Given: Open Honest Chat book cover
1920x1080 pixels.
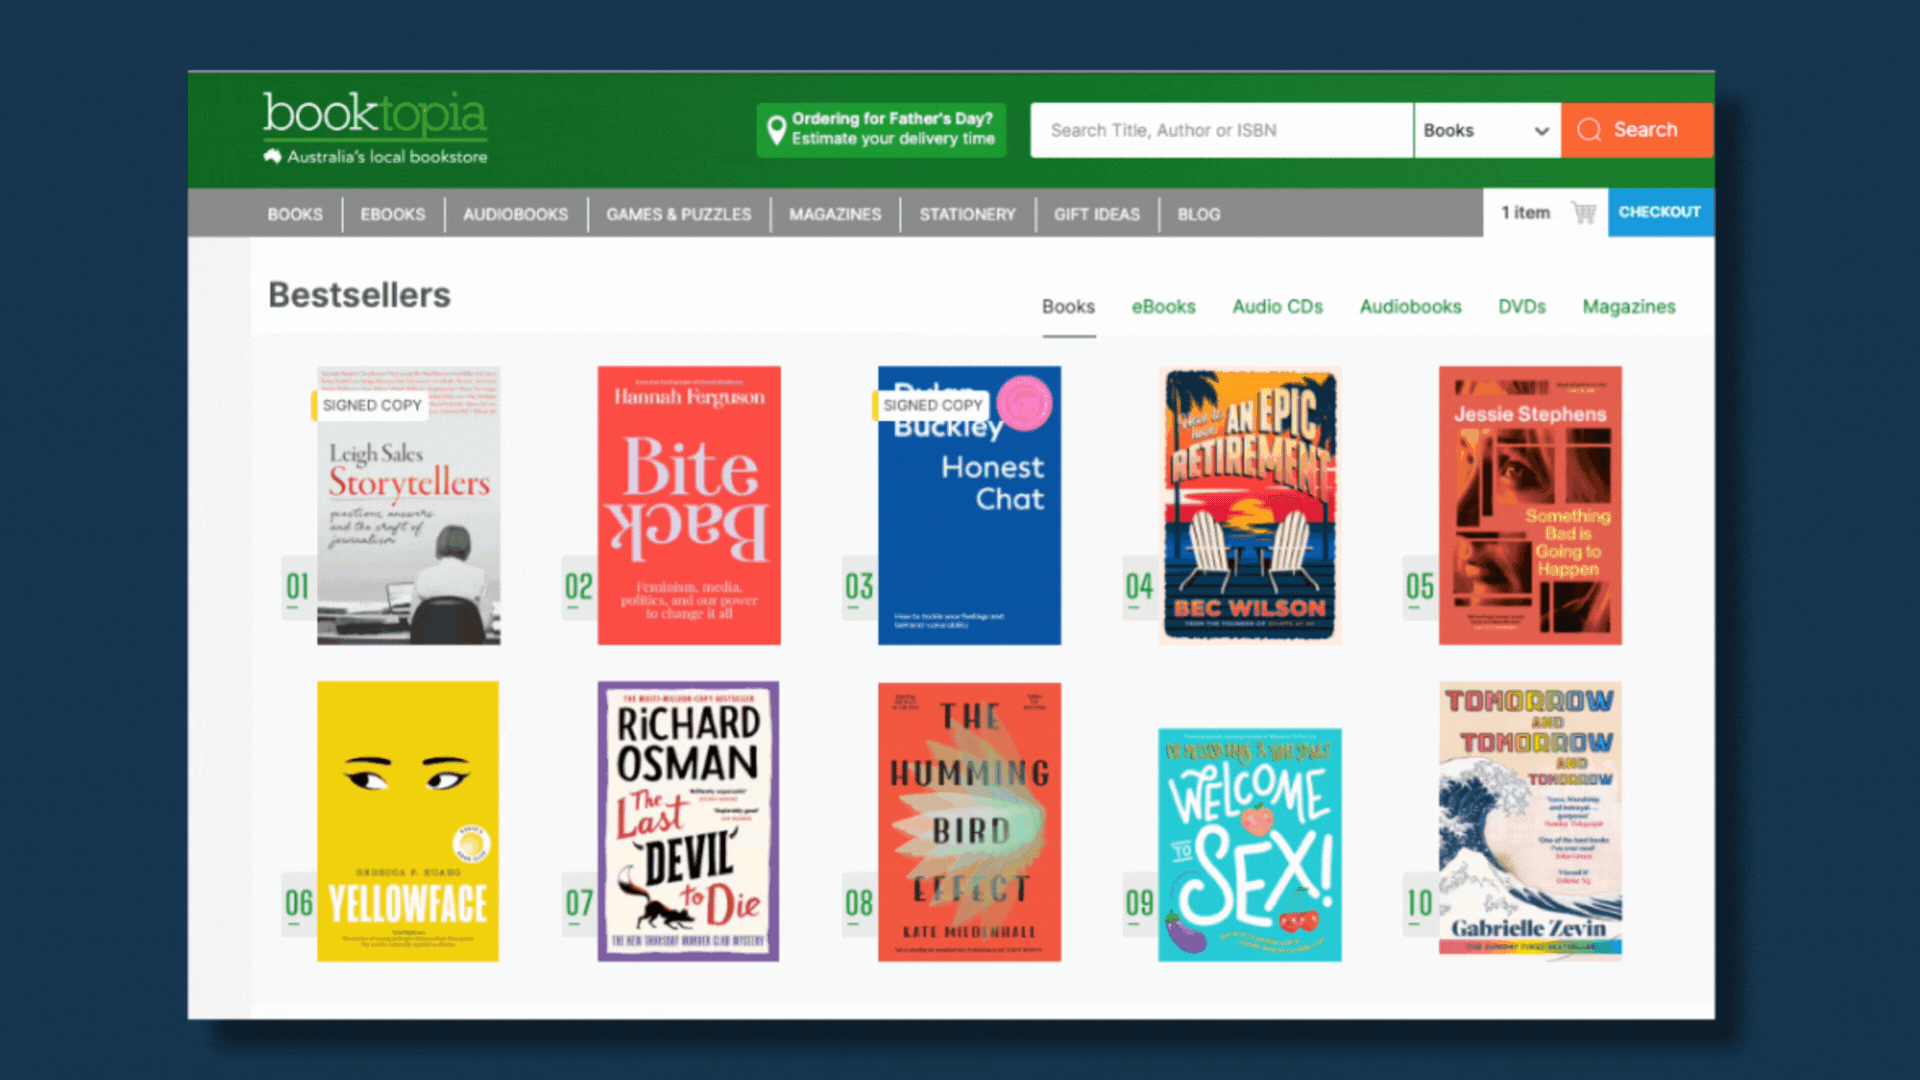Looking at the screenshot, I should [969, 505].
